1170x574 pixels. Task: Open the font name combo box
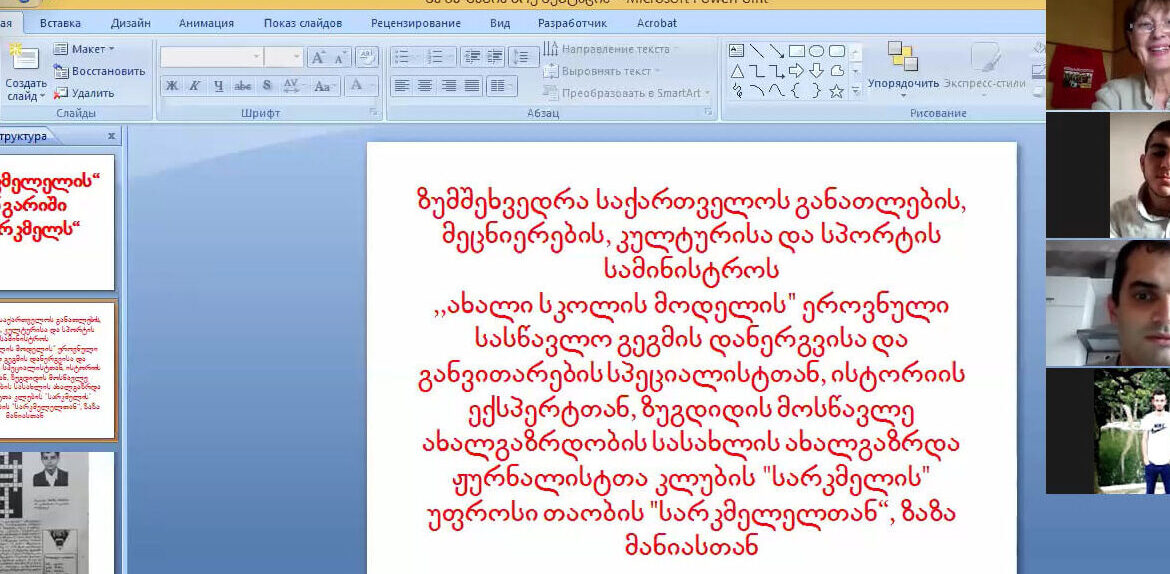click(x=211, y=57)
